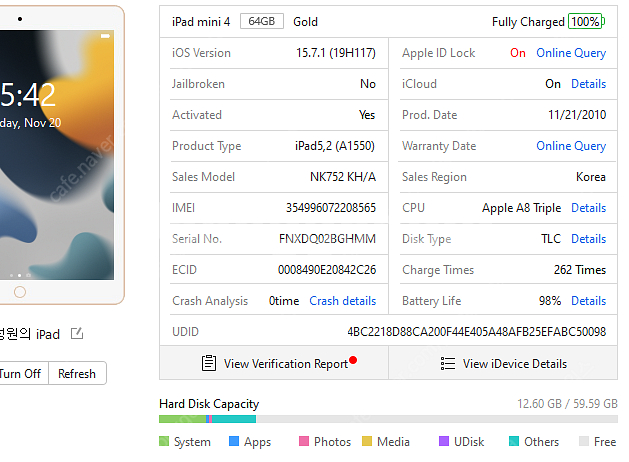The height and width of the screenshot is (462, 629).
Task: Click the Apple A8 Triple CPU value
Action: pyautogui.click(x=521, y=208)
